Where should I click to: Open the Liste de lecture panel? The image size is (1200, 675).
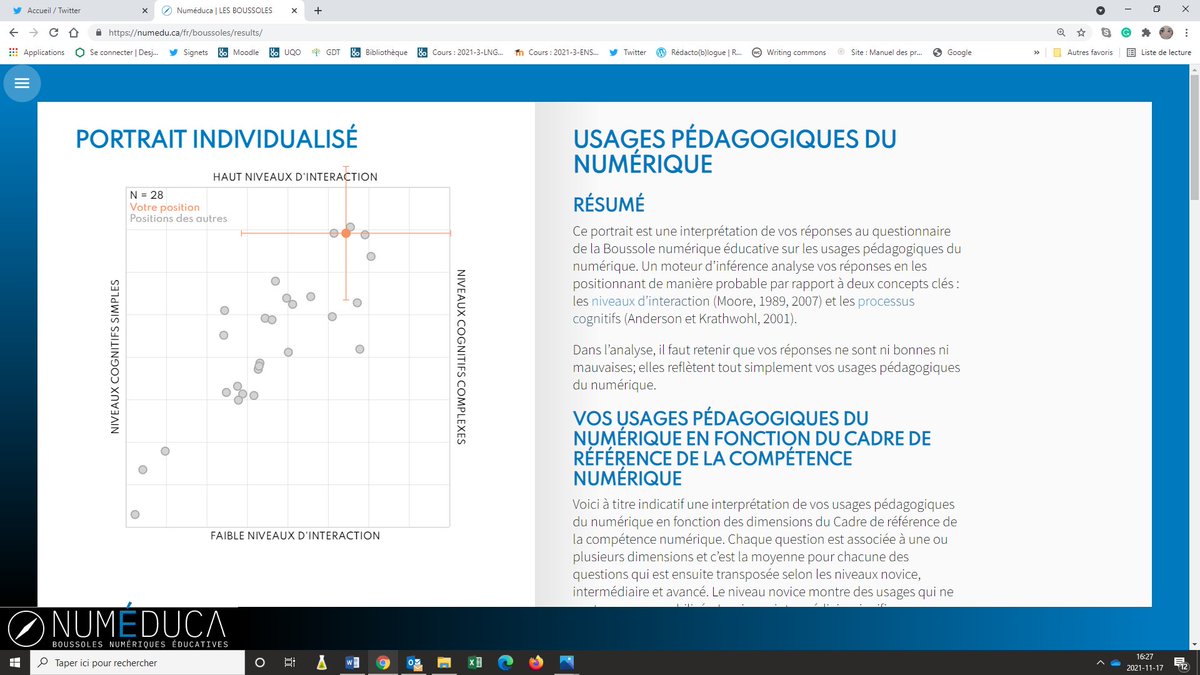(x=1159, y=52)
